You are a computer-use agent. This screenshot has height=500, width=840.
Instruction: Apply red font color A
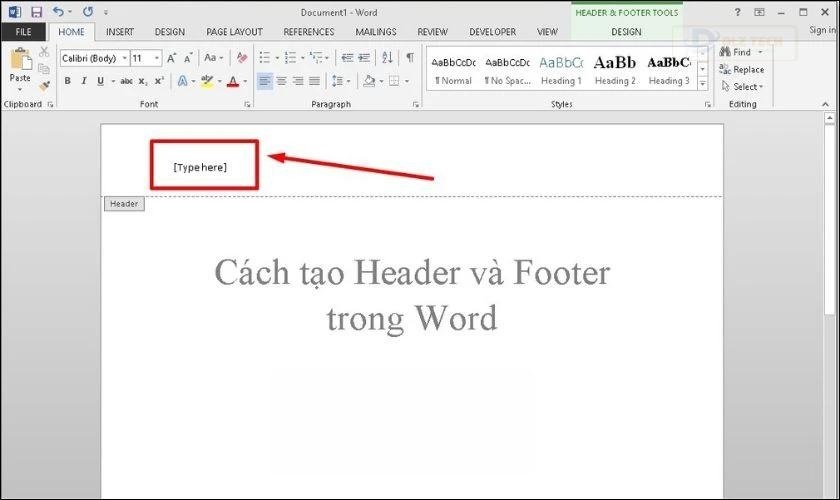click(x=232, y=81)
